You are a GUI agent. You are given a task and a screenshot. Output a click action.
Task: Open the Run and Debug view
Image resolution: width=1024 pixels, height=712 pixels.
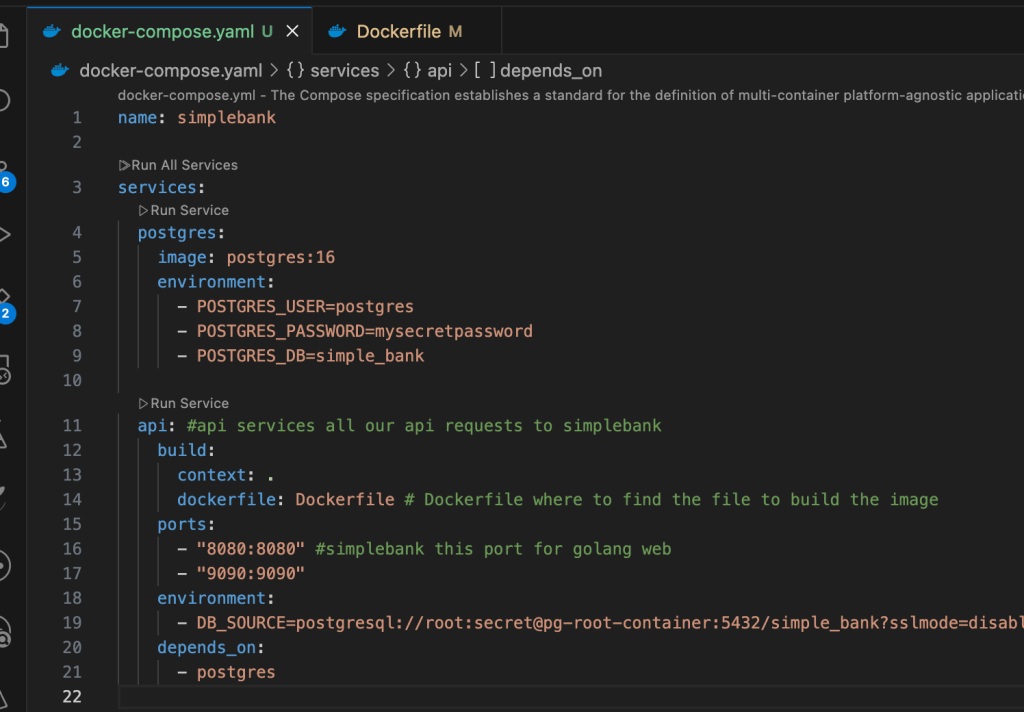pyautogui.click(x=4, y=235)
